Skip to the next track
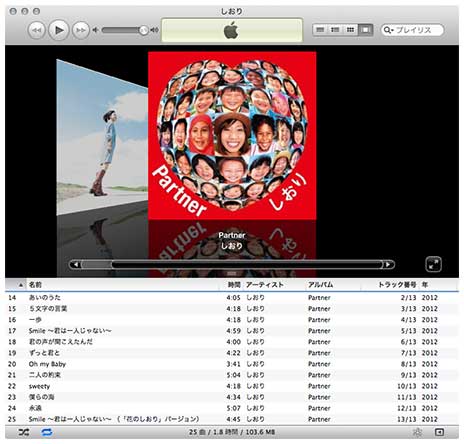Image resolution: width=464 pixels, height=444 pixels. point(81,30)
